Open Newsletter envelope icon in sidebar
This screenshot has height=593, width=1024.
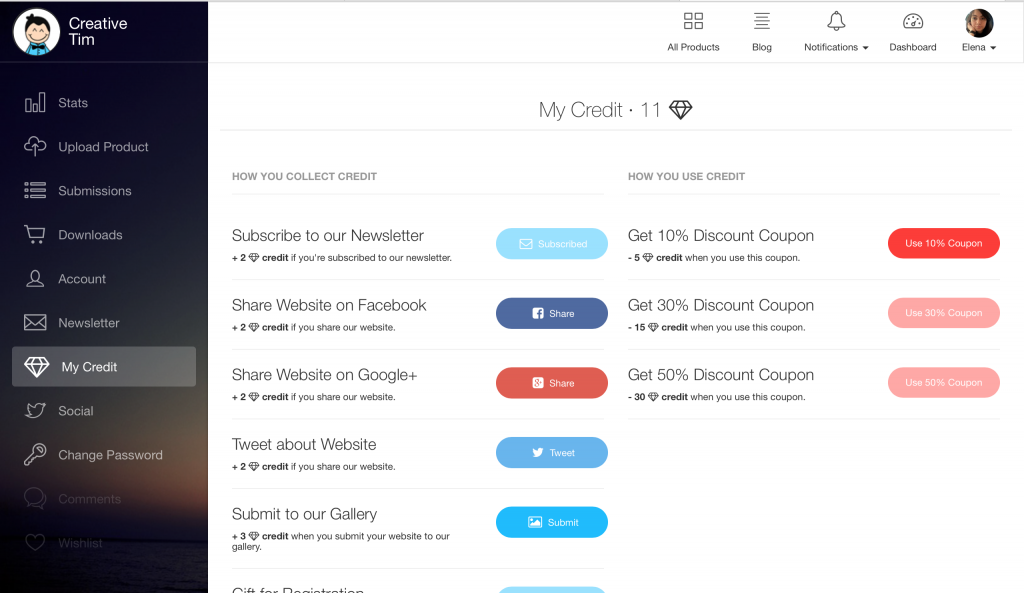pyautogui.click(x=35, y=323)
